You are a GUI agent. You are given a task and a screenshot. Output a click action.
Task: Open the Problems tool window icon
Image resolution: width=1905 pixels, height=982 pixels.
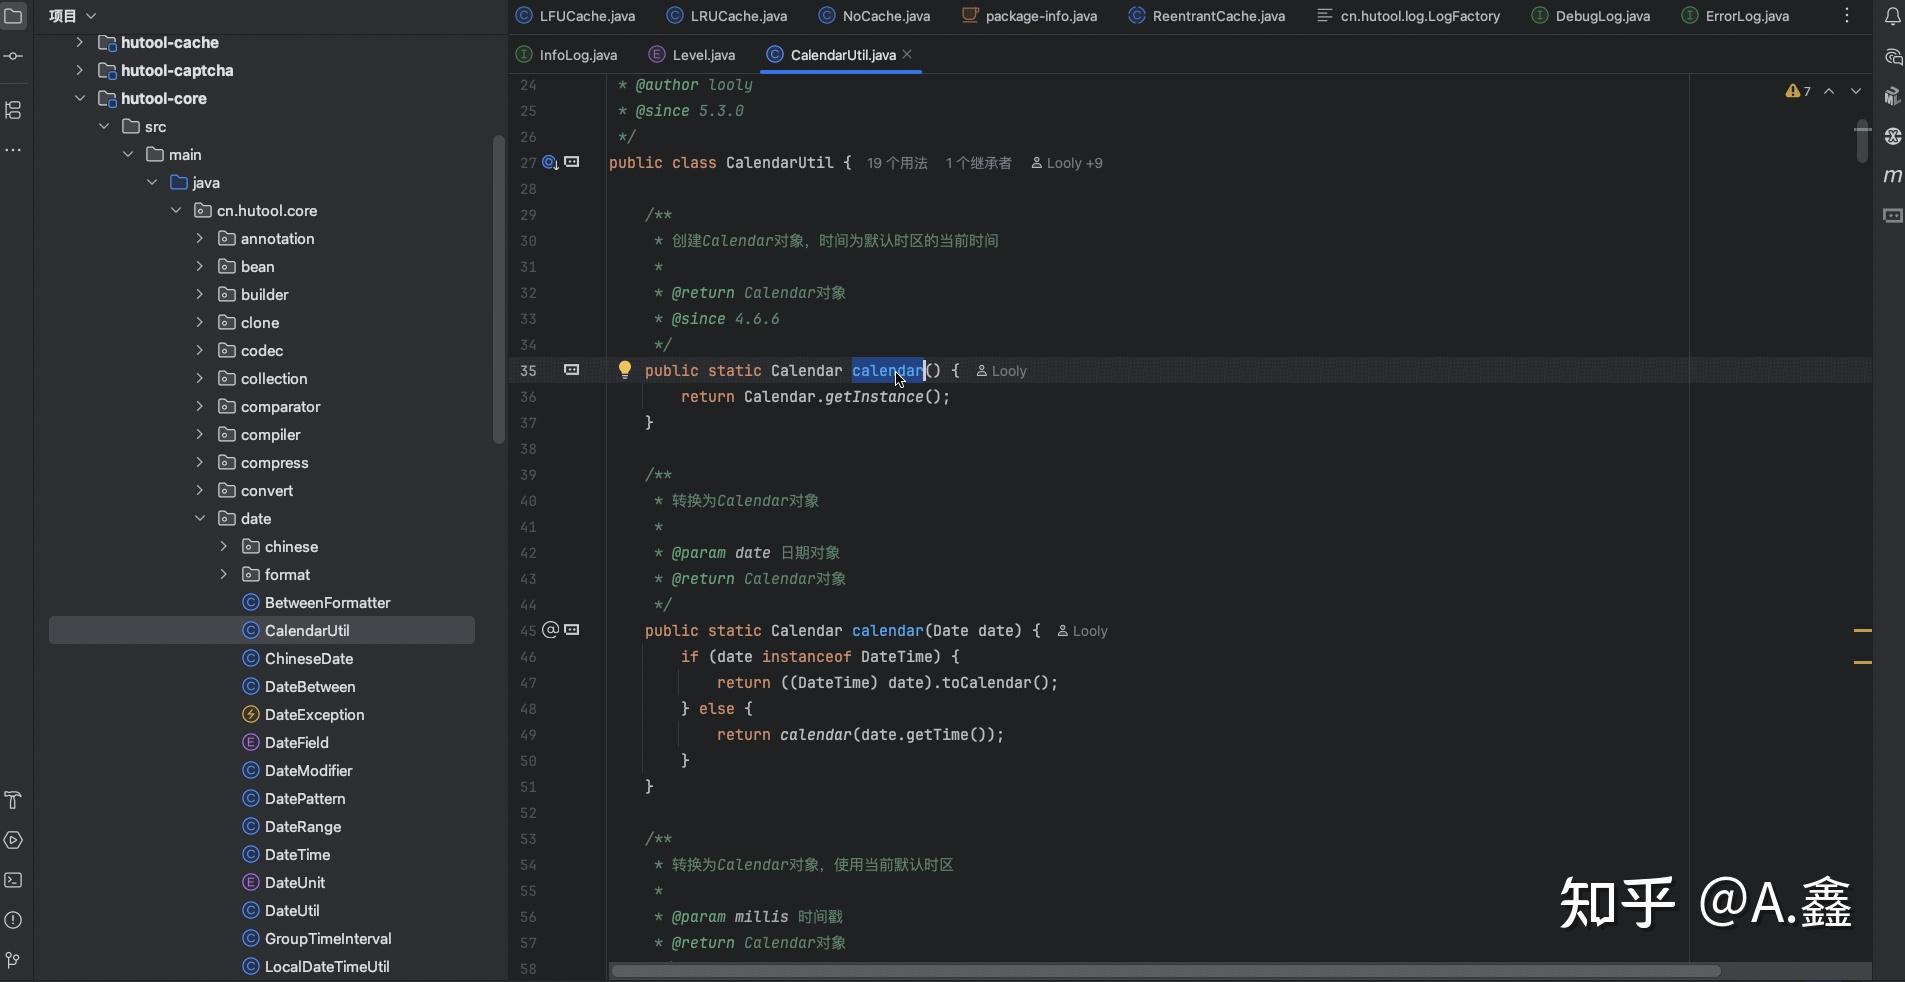[13, 920]
